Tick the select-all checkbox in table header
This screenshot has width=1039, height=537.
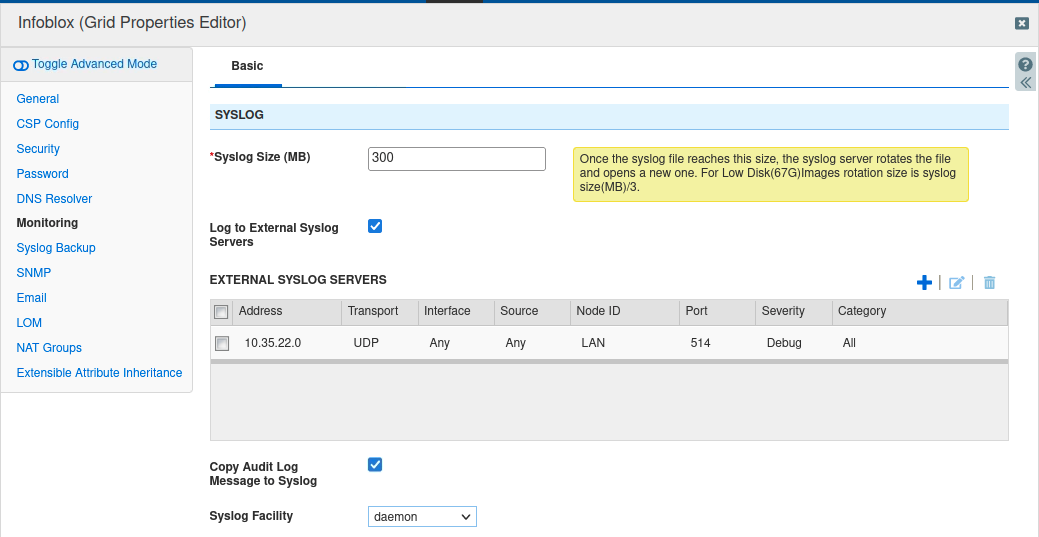[x=222, y=312]
